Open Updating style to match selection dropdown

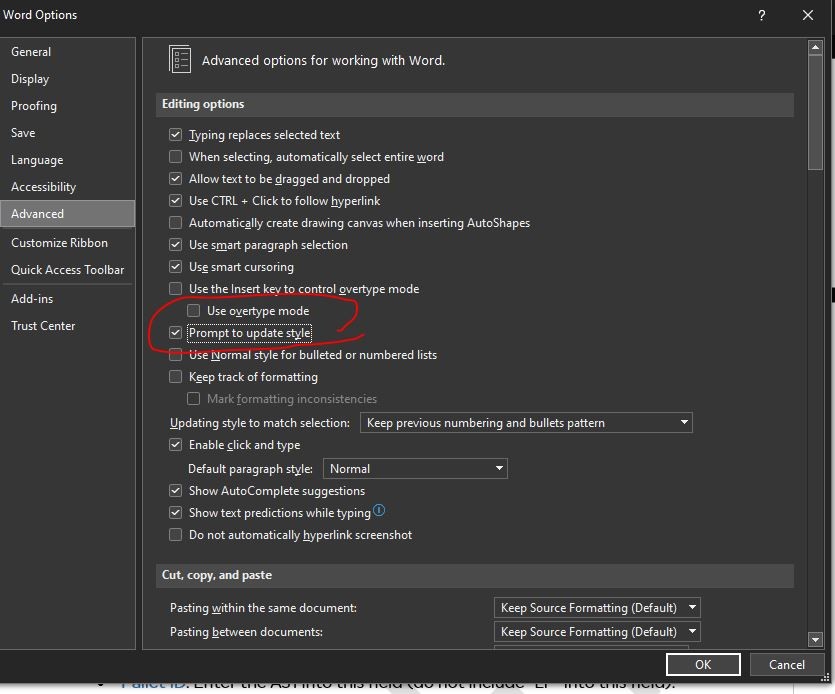pyautogui.click(x=526, y=422)
